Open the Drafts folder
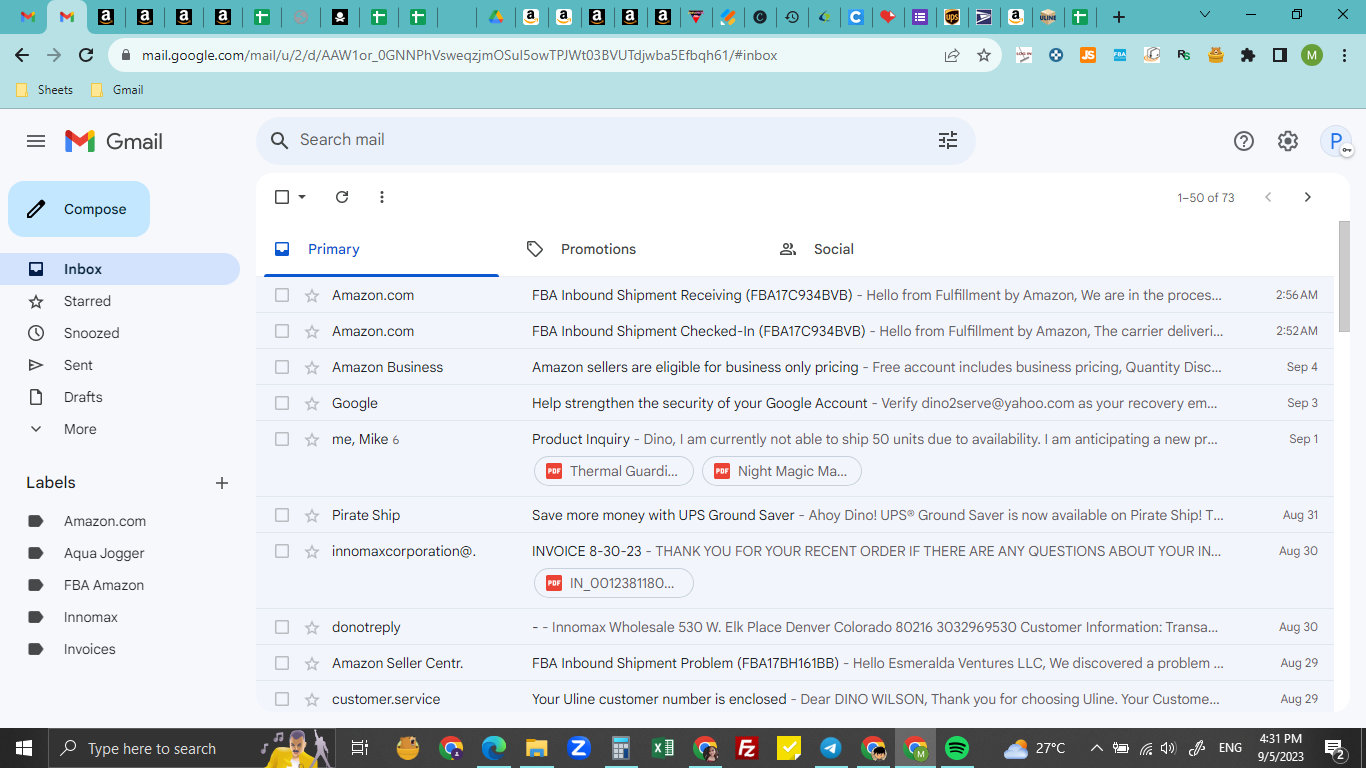This screenshot has width=1366, height=768. point(120,397)
